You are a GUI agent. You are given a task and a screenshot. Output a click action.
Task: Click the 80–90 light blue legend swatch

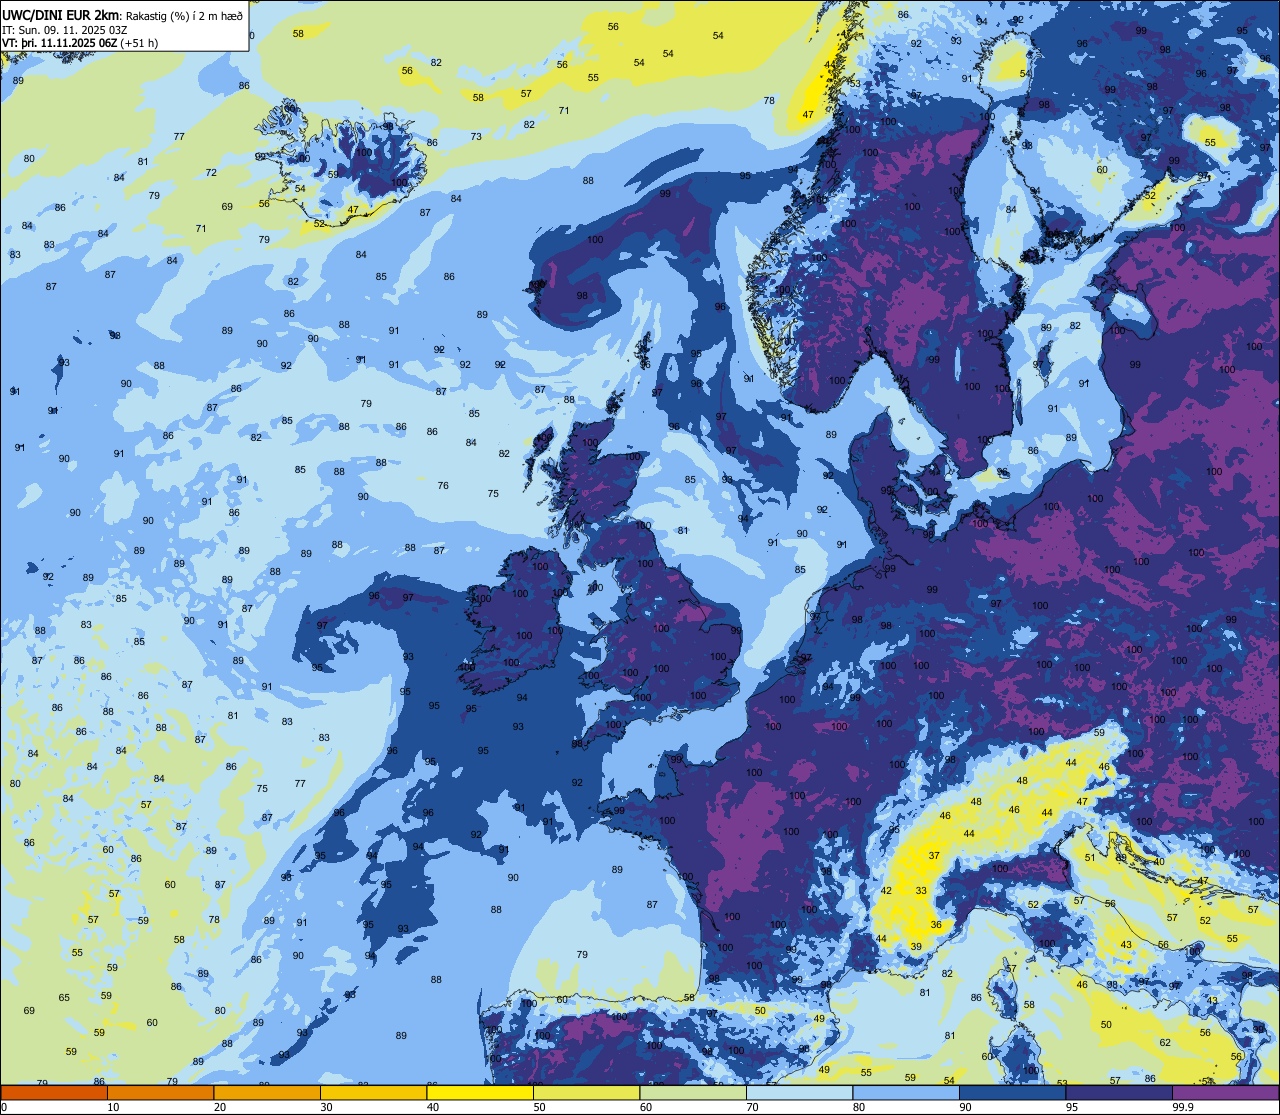click(x=906, y=1093)
